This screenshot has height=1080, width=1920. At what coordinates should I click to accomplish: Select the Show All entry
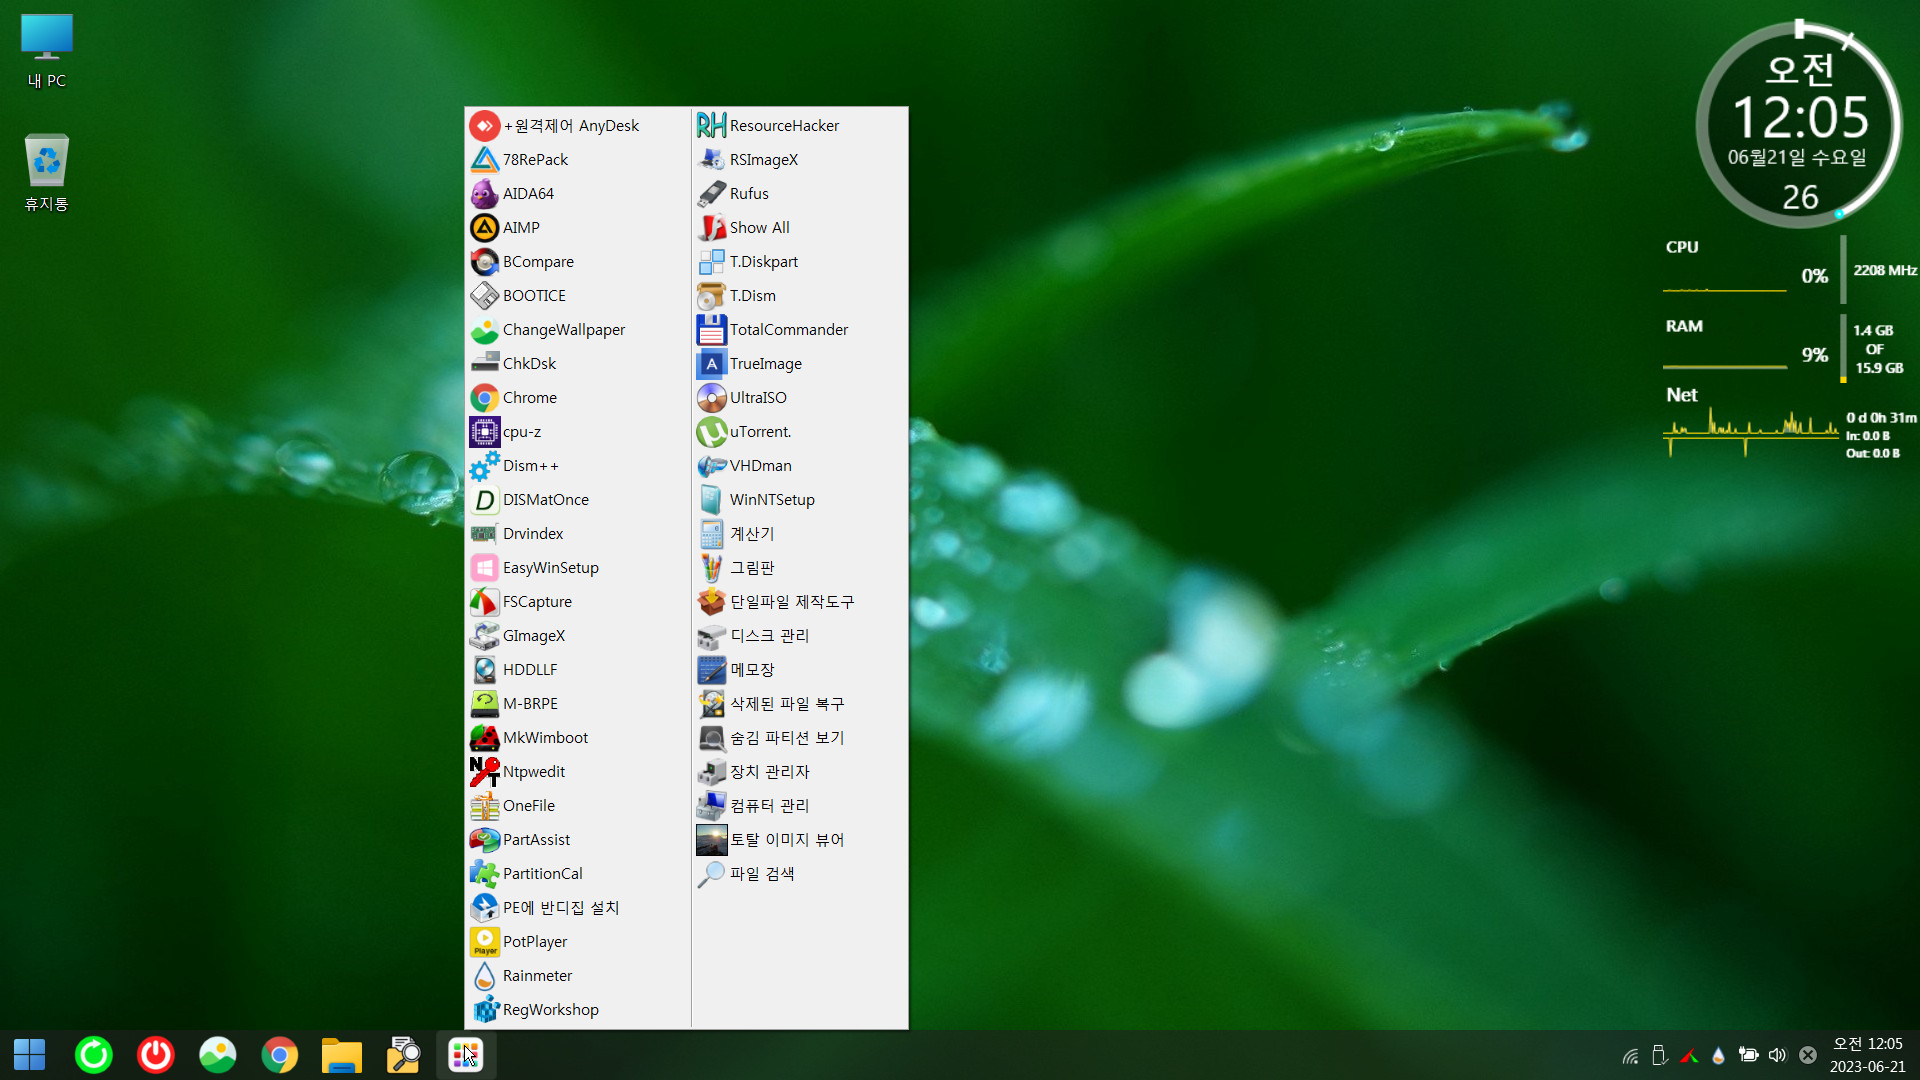click(800, 228)
